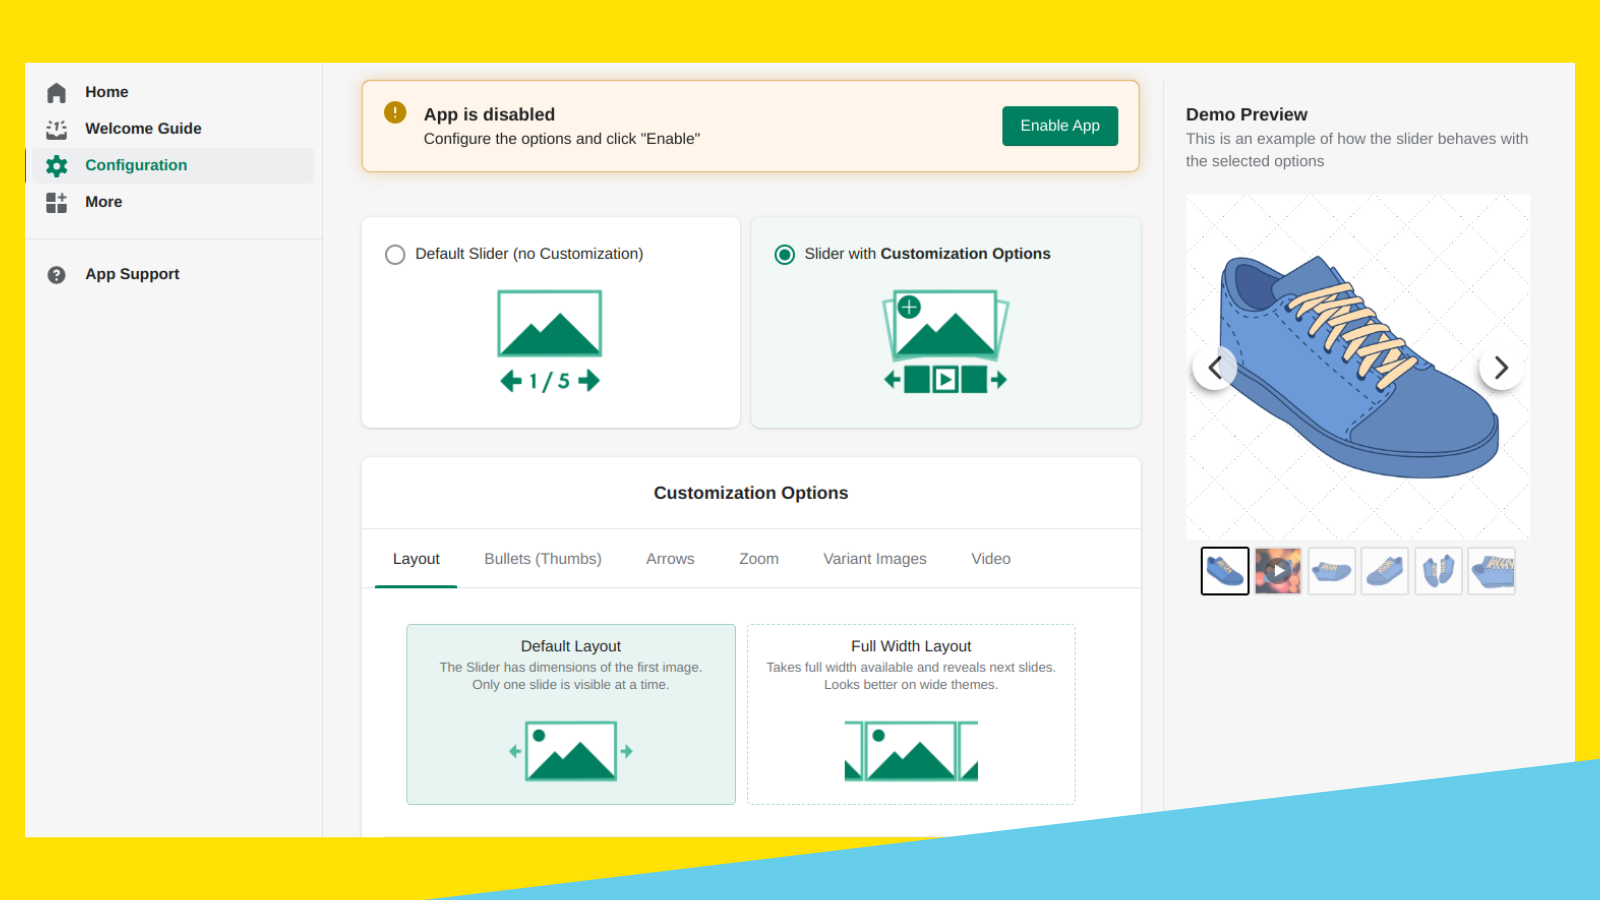The image size is (1600, 900).
Task: Switch to the Bullets (Thumbs) tab
Action: [543, 558]
